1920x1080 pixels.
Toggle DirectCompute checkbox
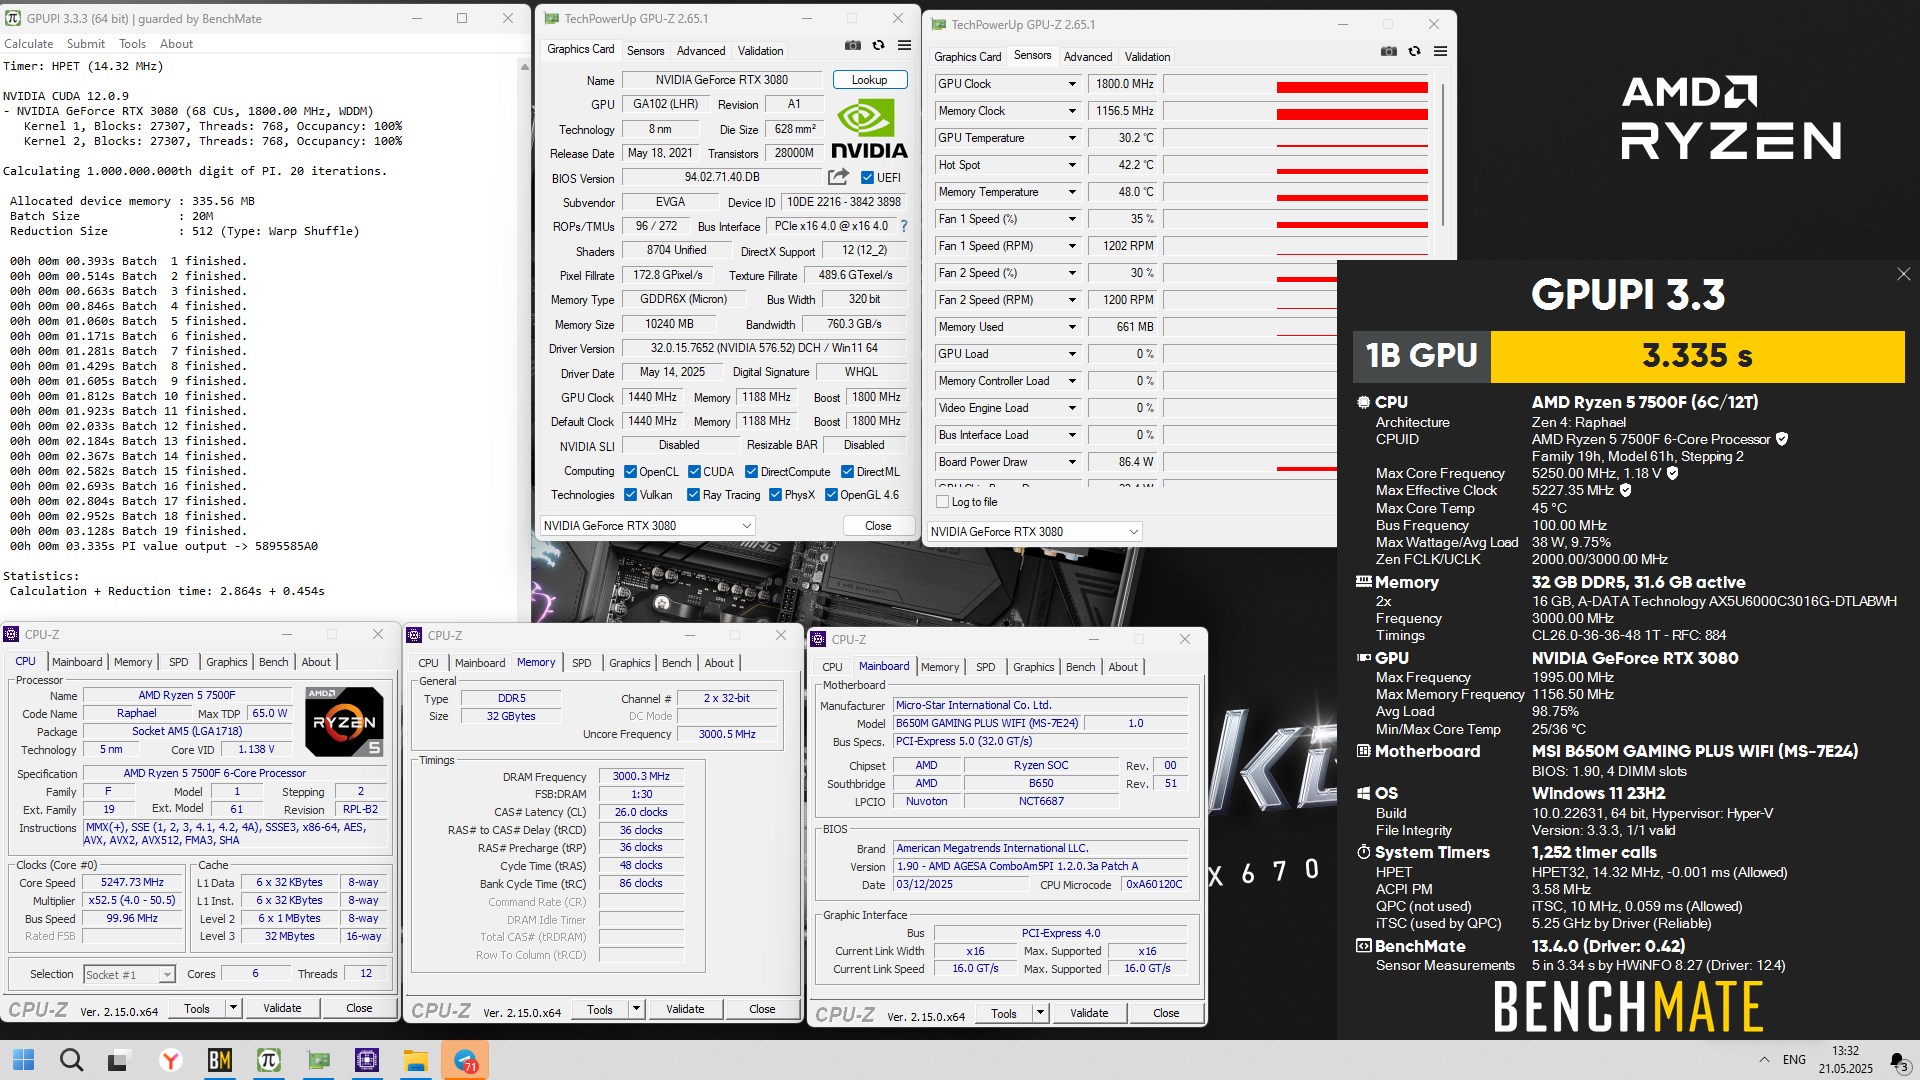click(751, 472)
